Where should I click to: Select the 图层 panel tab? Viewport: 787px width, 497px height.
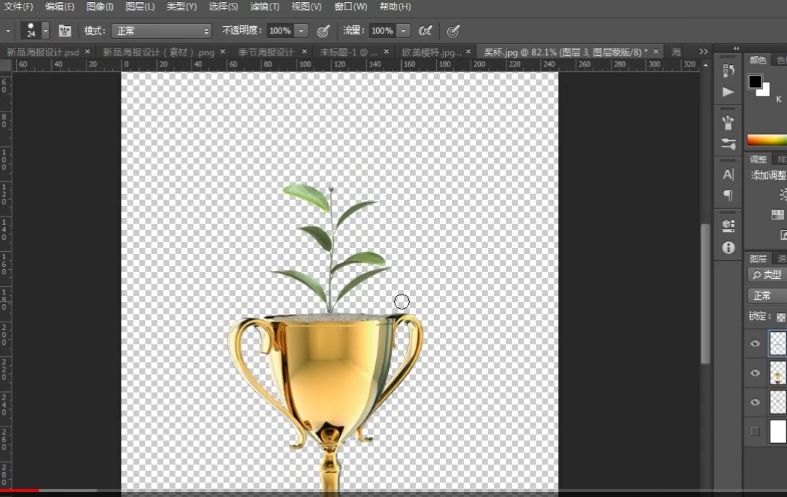point(758,259)
